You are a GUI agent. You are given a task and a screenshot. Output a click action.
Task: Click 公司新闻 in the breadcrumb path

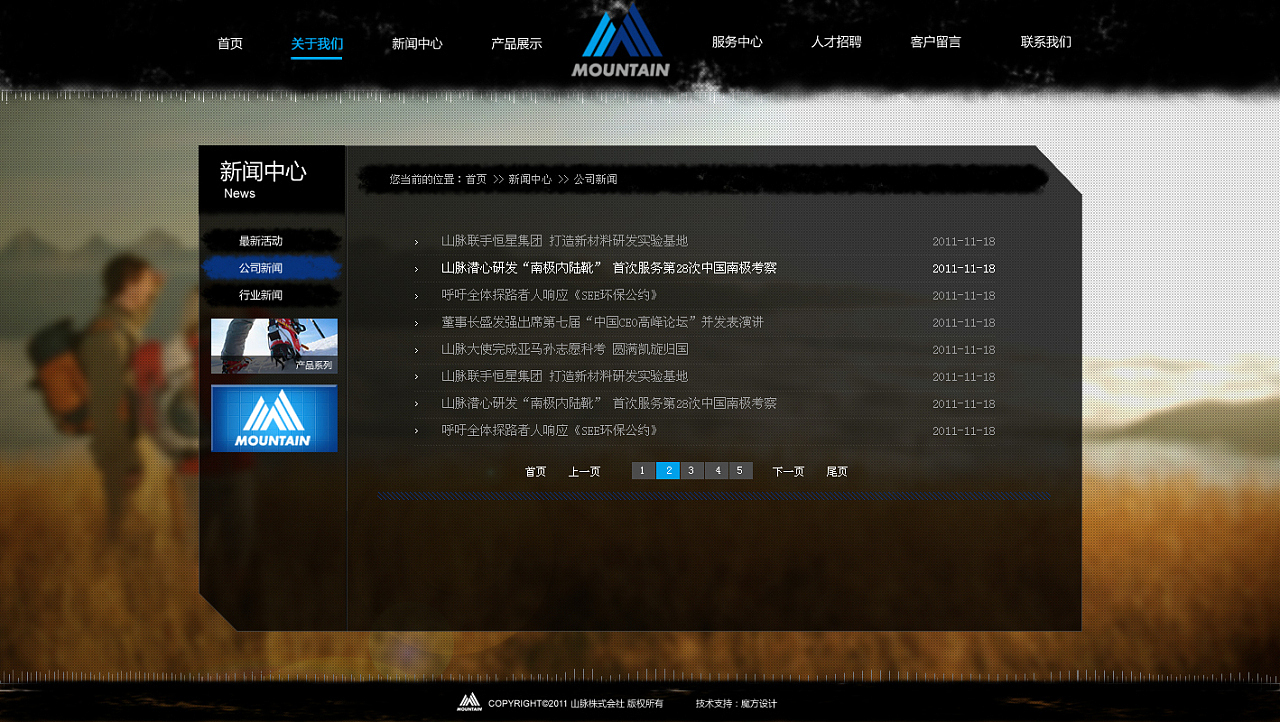(x=595, y=180)
